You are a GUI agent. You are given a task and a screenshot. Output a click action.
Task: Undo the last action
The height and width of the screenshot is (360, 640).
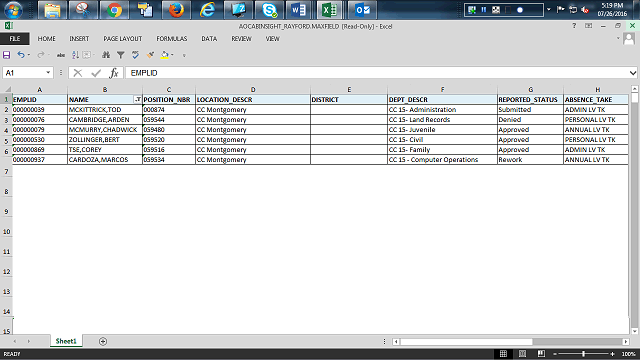coord(20,55)
